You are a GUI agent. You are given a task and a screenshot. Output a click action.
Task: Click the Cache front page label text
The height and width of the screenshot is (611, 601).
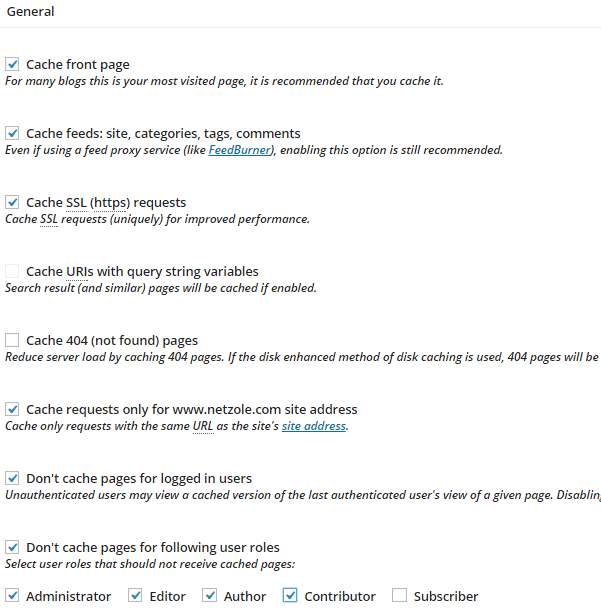(x=77, y=64)
